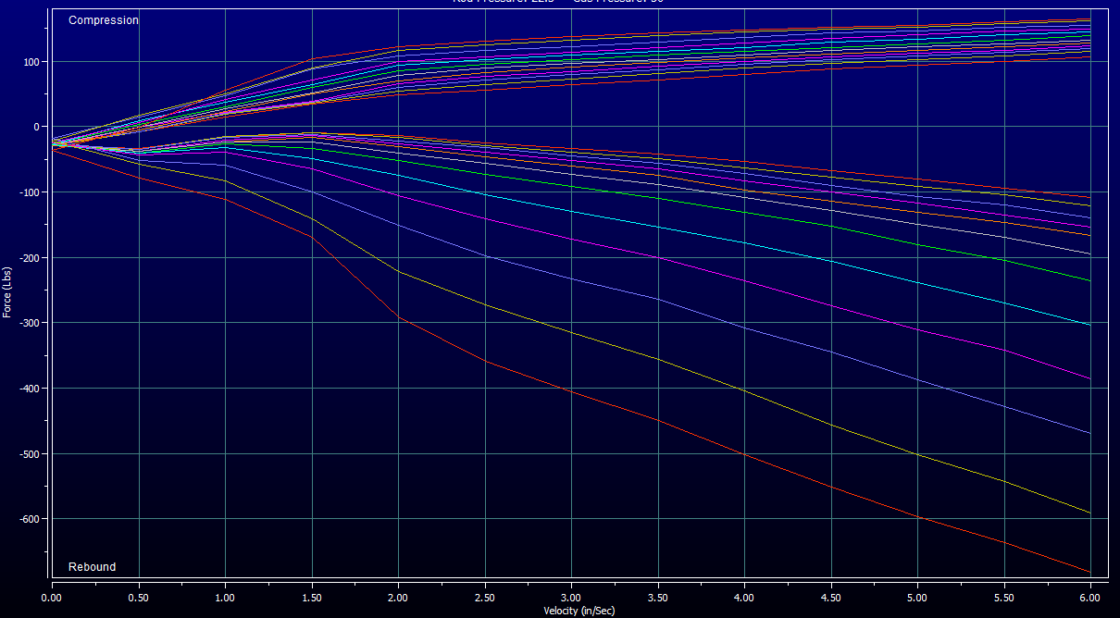The image size is (1120, 618).
Task: Select the Velocity (in/Sec) axis title
Action: tap(569, 609)
